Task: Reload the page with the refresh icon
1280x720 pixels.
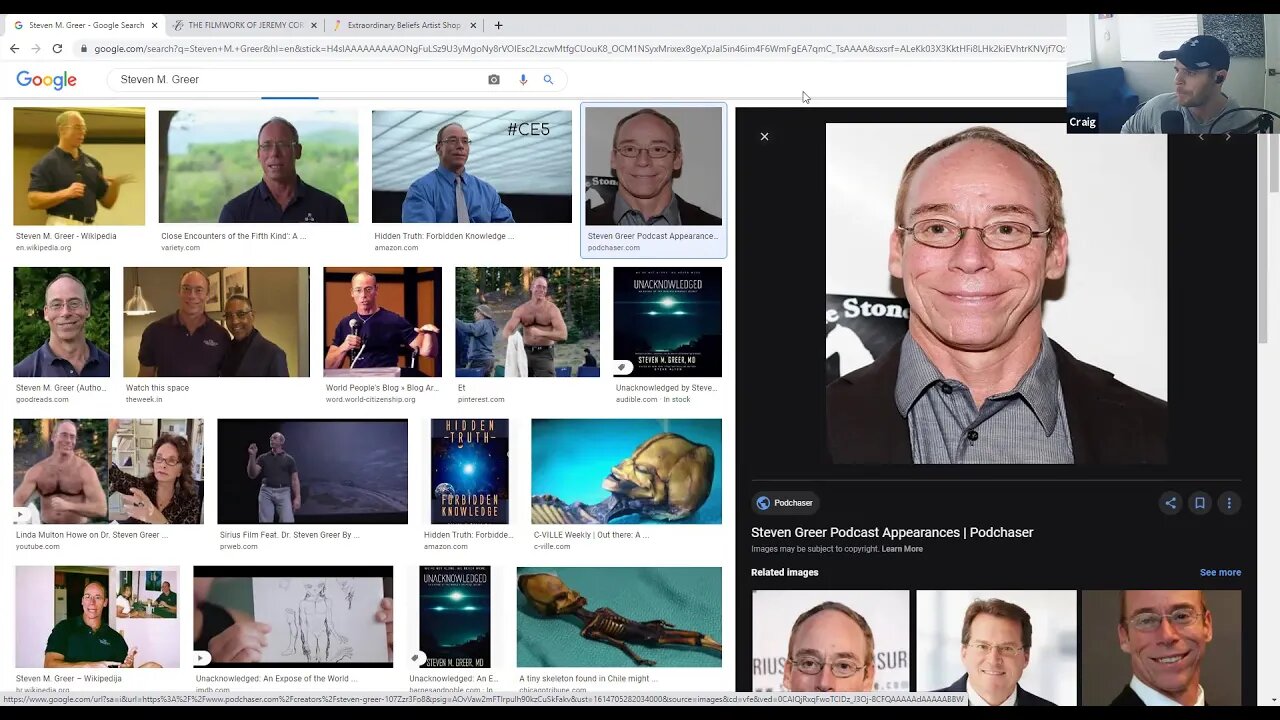Action: (57, 48)
